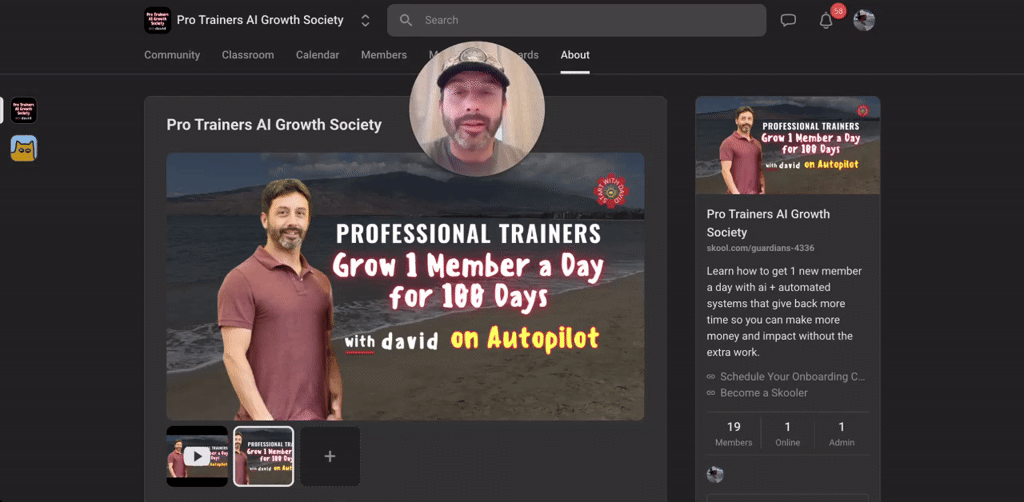The width and height of the screenshot is (1024, 502).
Task: Click the Pro Trainers AI Growth Society heading
Action: tap(274, 125)
